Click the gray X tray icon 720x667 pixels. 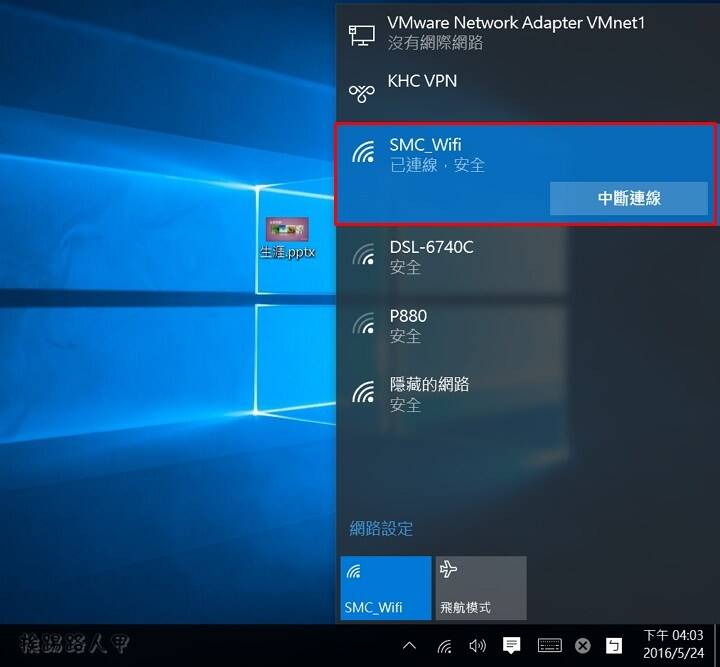tap(582, 646)
